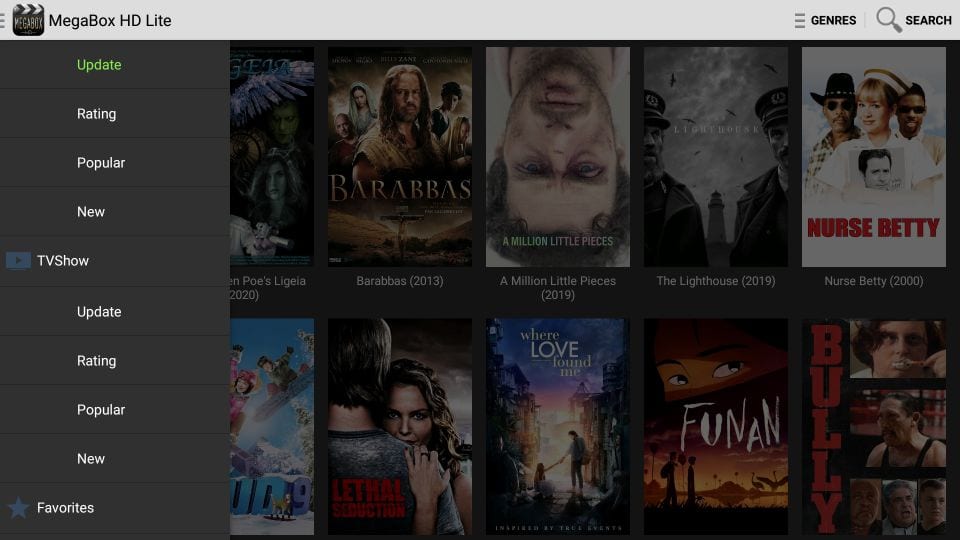Open the Where Love Found Me poster
Screen dimensions: 960x540
(x=558, y=427)
